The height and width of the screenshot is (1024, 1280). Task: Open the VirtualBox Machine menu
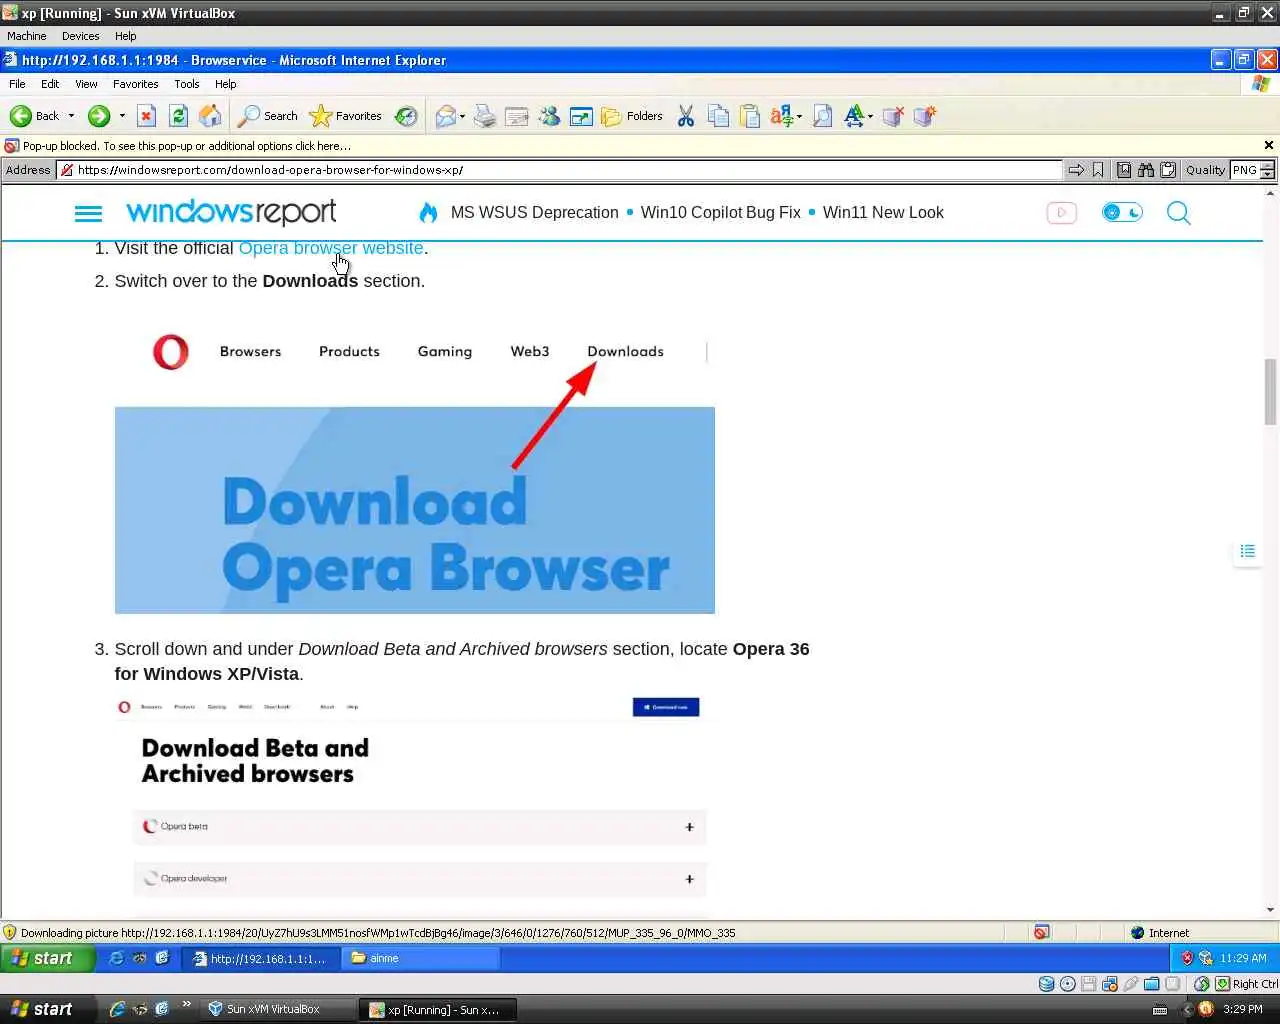[x=27, y=36]
